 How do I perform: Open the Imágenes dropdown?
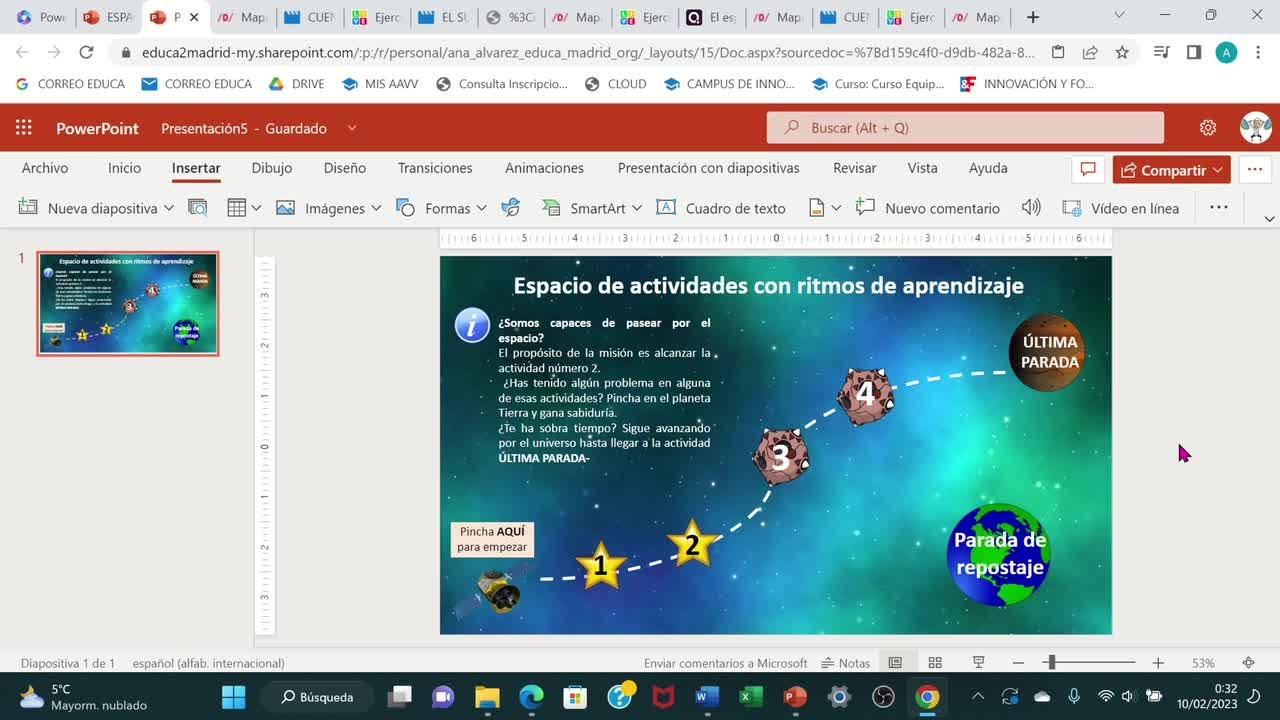(x=376, y=208)
